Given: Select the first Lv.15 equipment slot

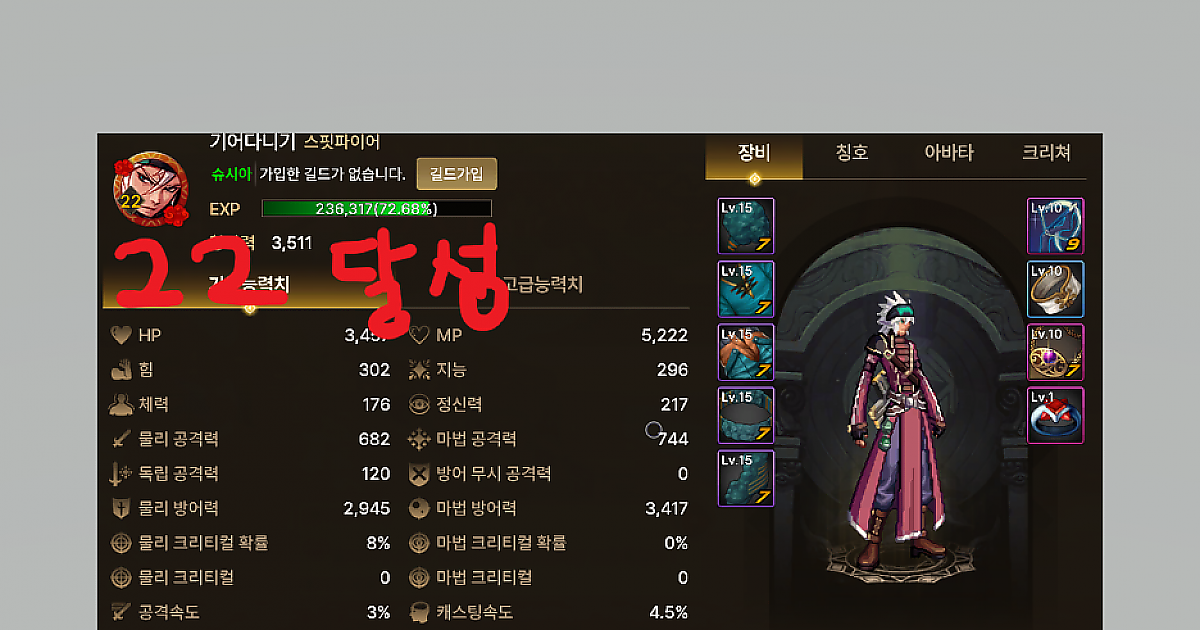Looking at the screenshot, I should click(746, 226).
